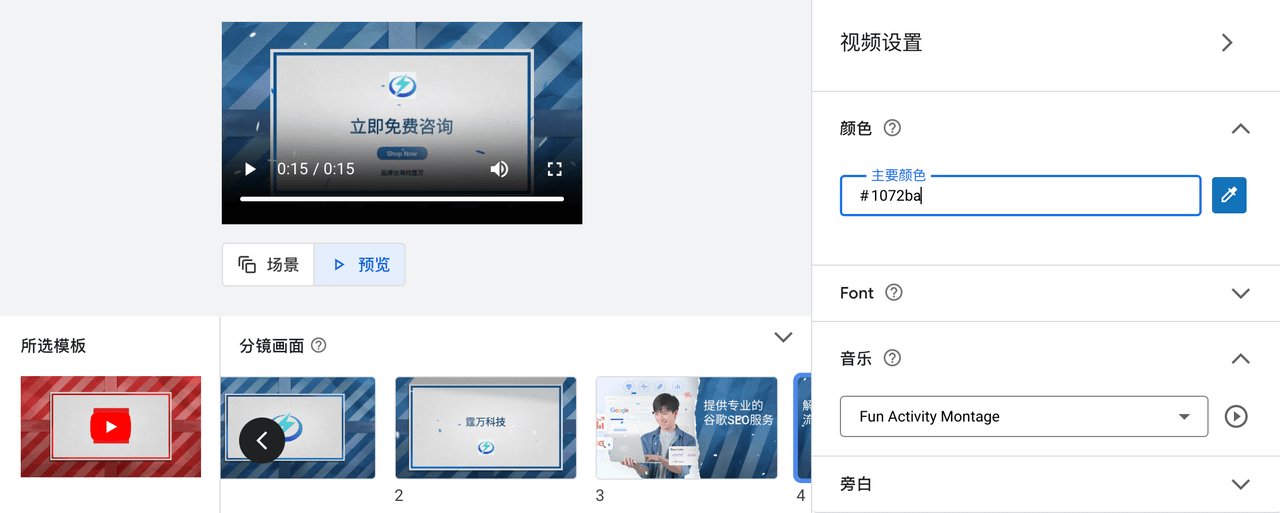Open the Fun Activity Montage music dropdown

1024,416
